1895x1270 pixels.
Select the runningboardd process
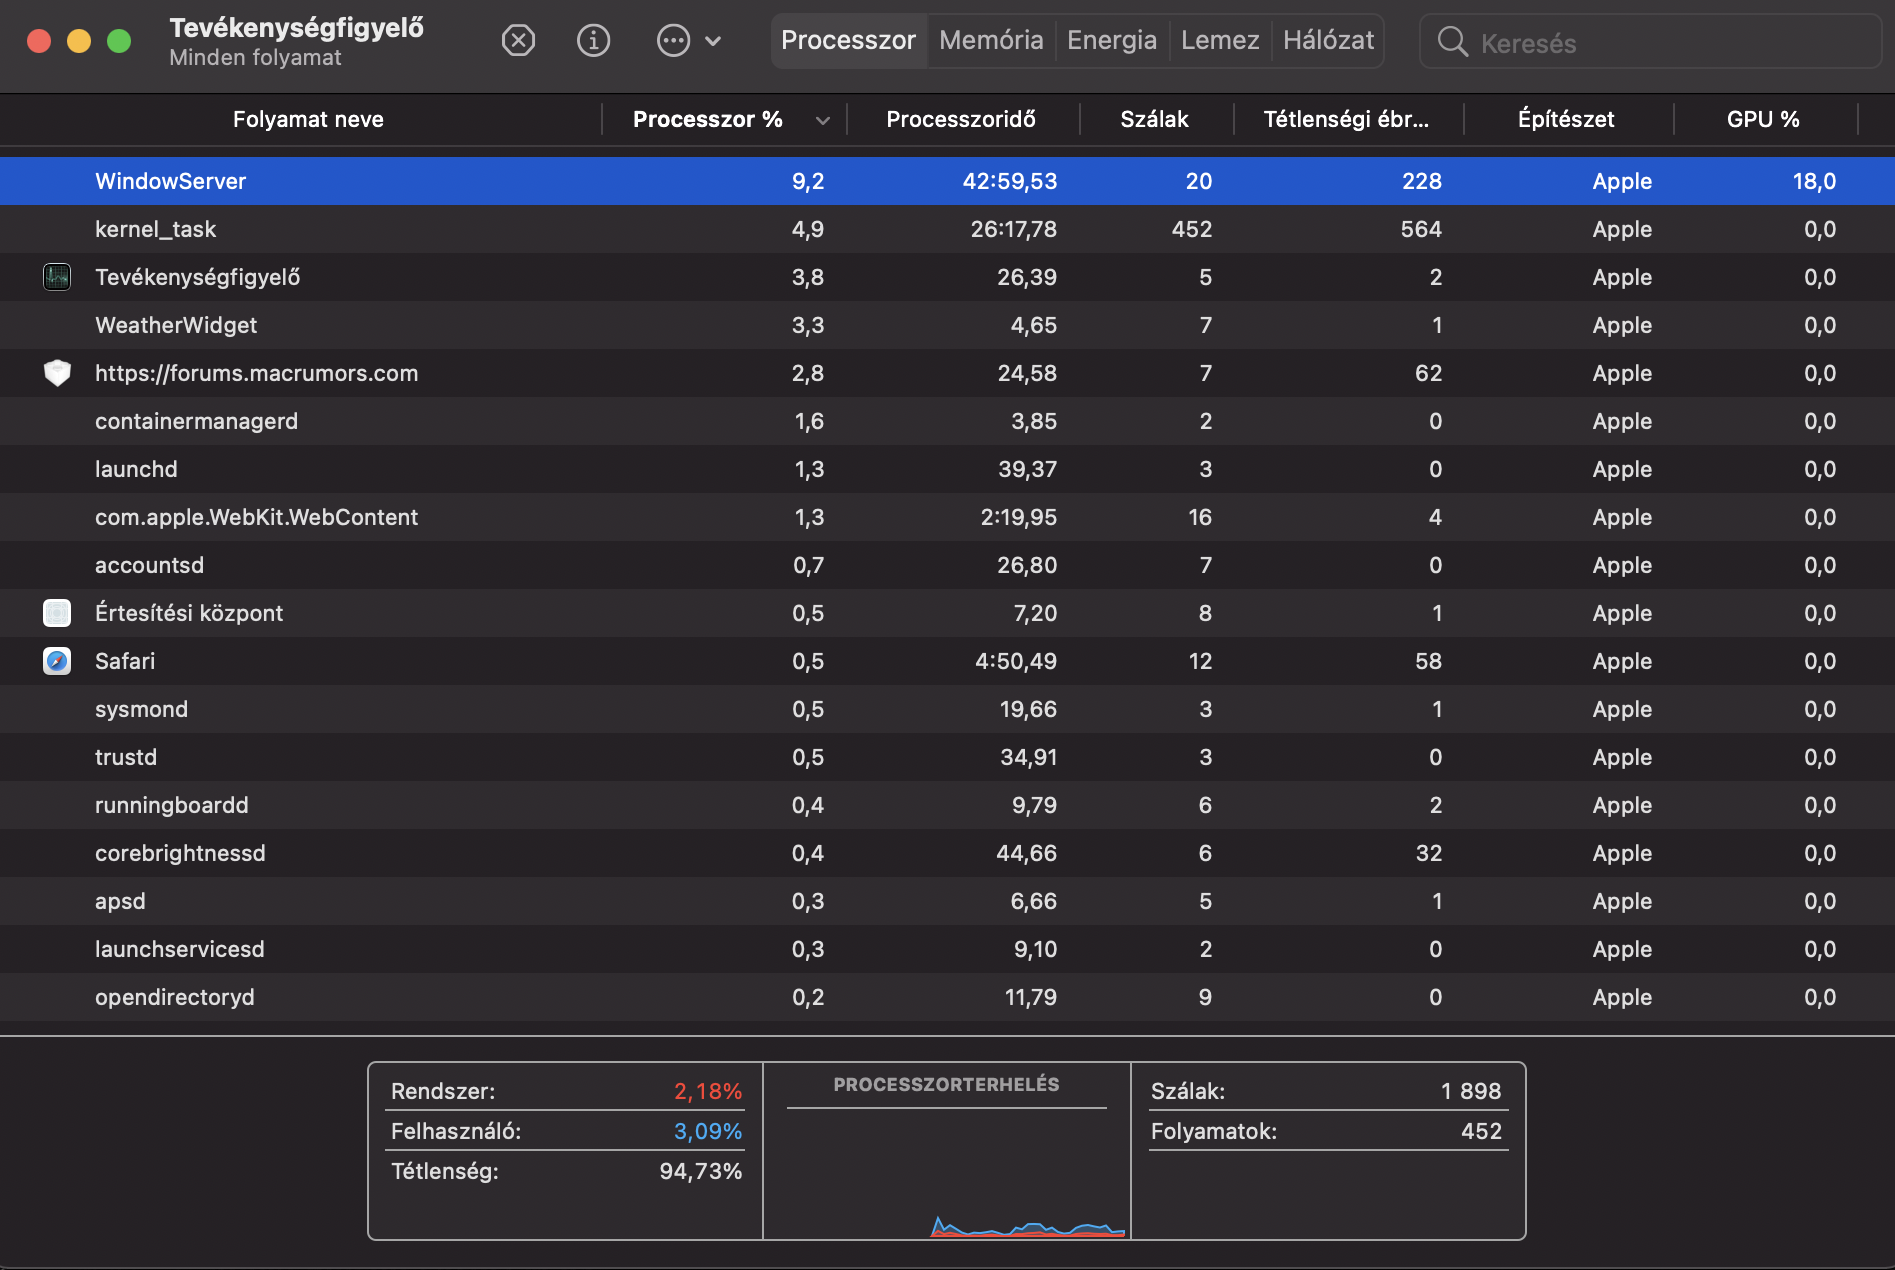coord(171,805)
